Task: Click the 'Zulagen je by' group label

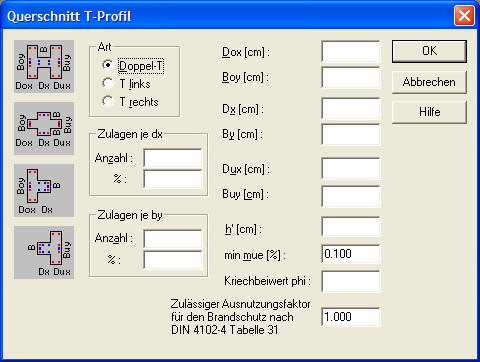Action: (x=130, y=215)
